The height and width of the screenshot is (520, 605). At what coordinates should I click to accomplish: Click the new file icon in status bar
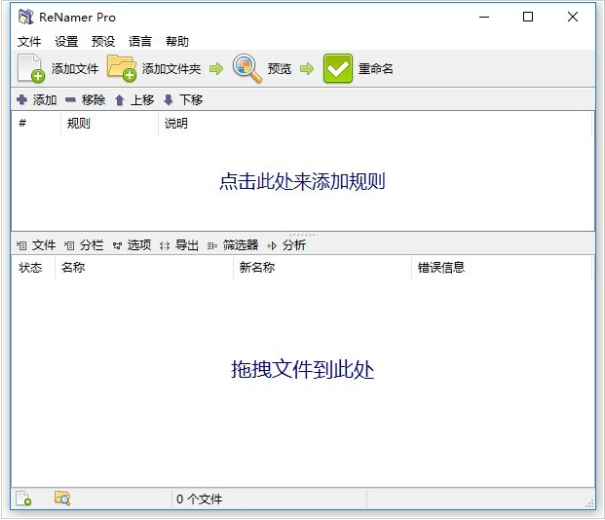23,498
